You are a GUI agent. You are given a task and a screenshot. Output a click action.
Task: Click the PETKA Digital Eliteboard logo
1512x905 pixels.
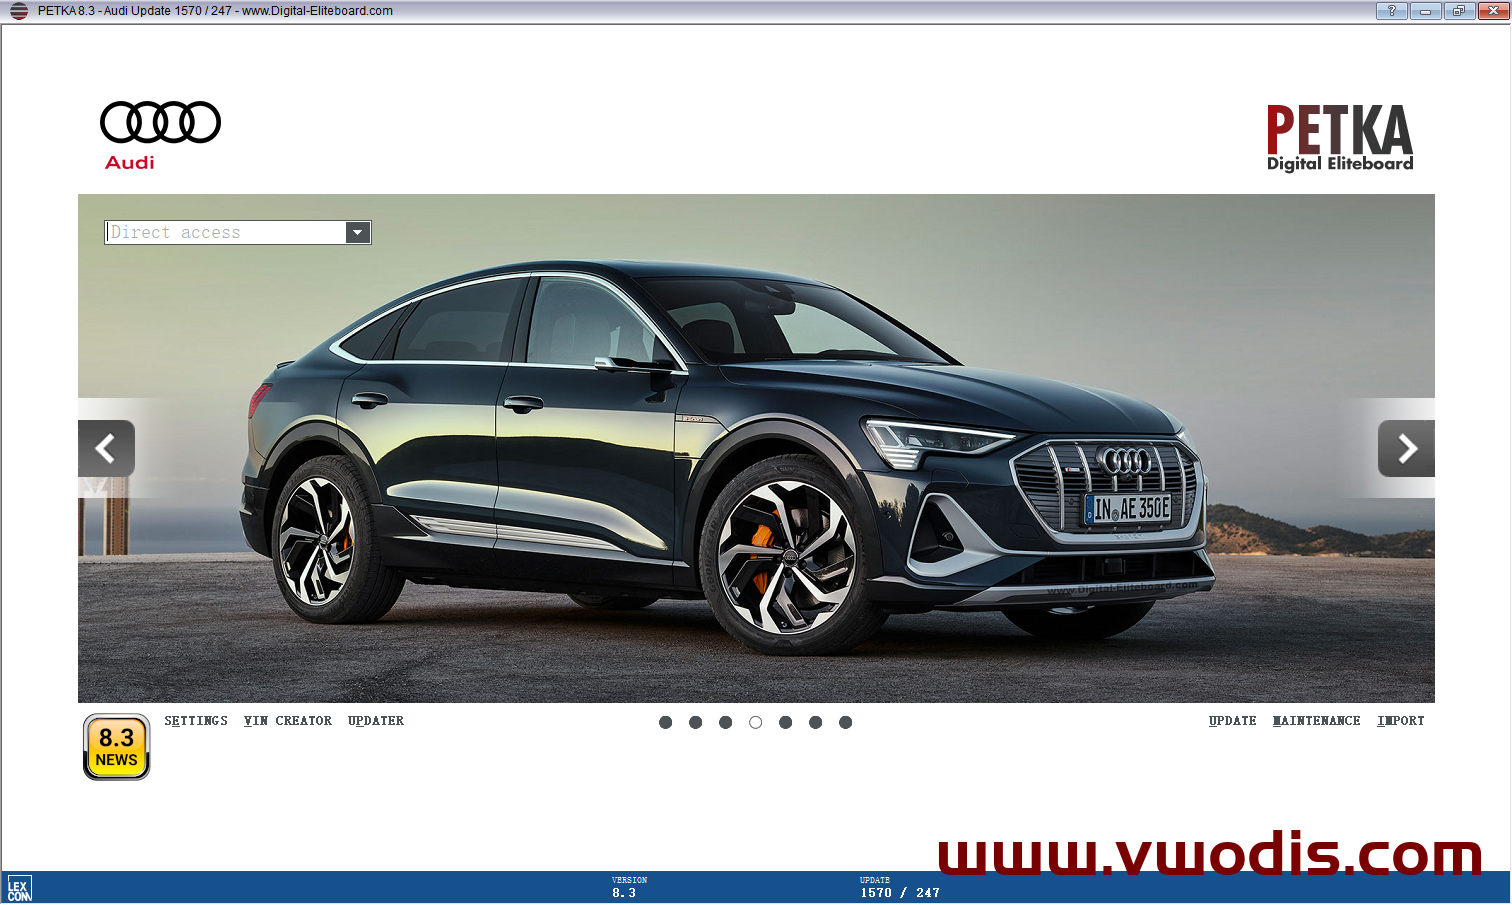click(1340, 138)
